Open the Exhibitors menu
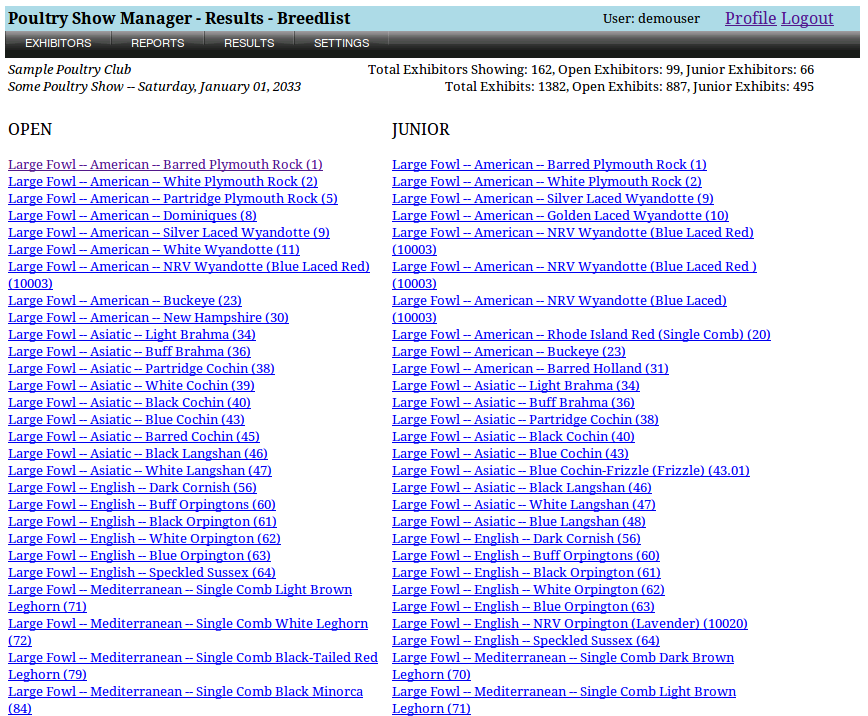868x716 pixels. (x=58, y=43)
